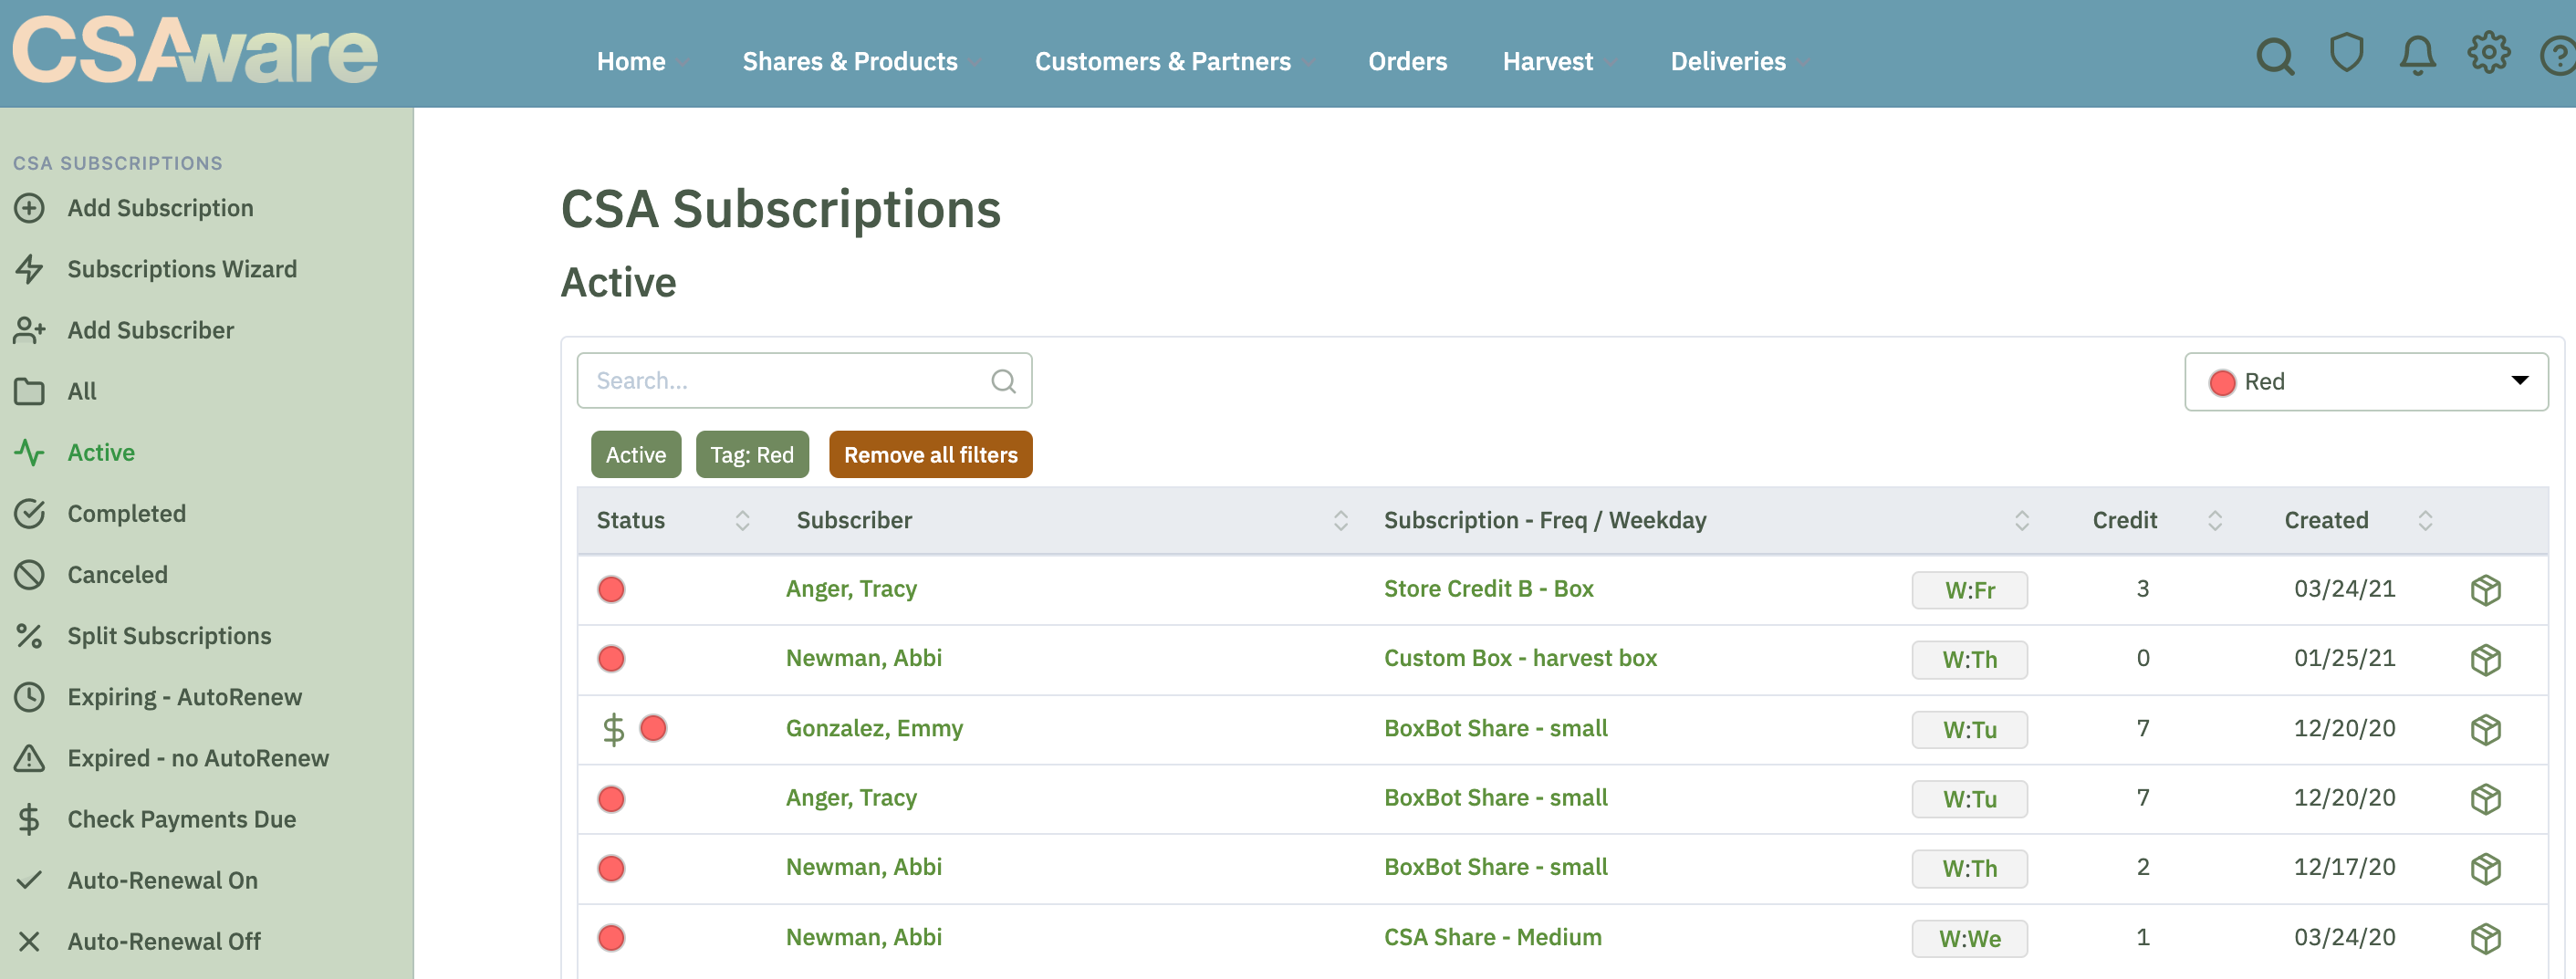Sort by the Subscription - Freq / Weekday arrows
The width and height of the screenshot is (2576, 979).
(x=2021, y=520)
